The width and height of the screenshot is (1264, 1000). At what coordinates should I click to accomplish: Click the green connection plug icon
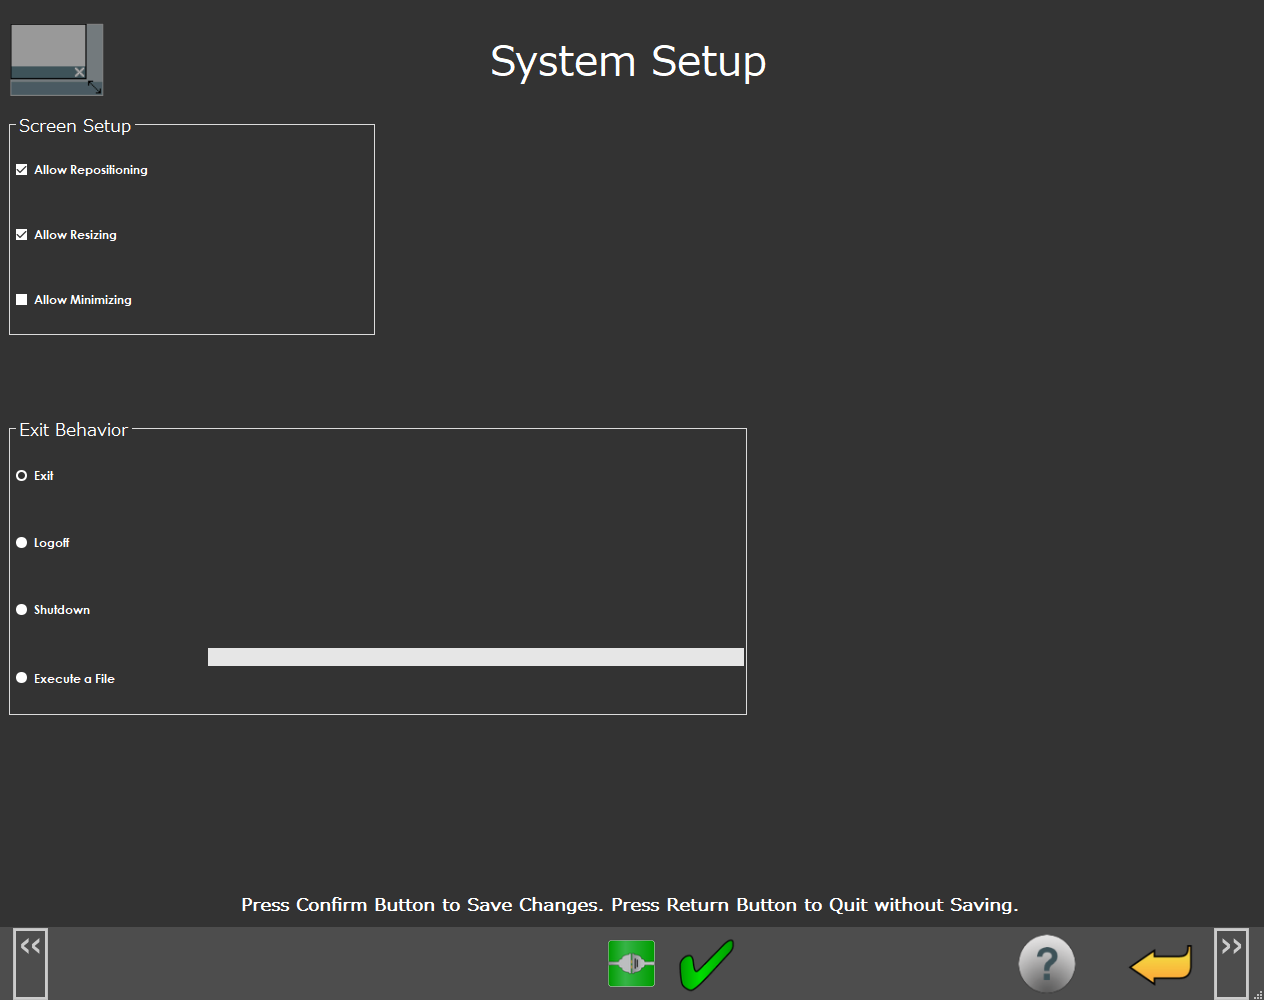point(631,964)
